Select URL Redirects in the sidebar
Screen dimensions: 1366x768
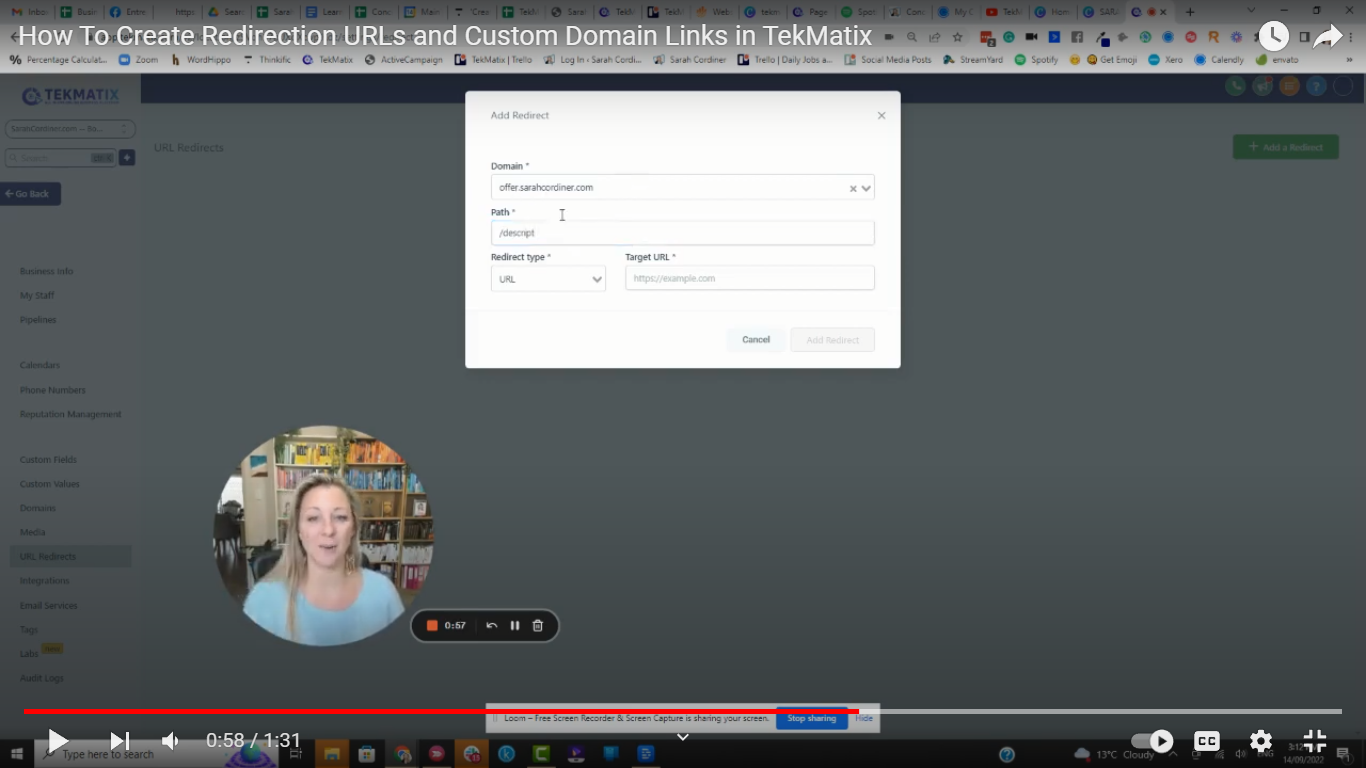[70, 556]
